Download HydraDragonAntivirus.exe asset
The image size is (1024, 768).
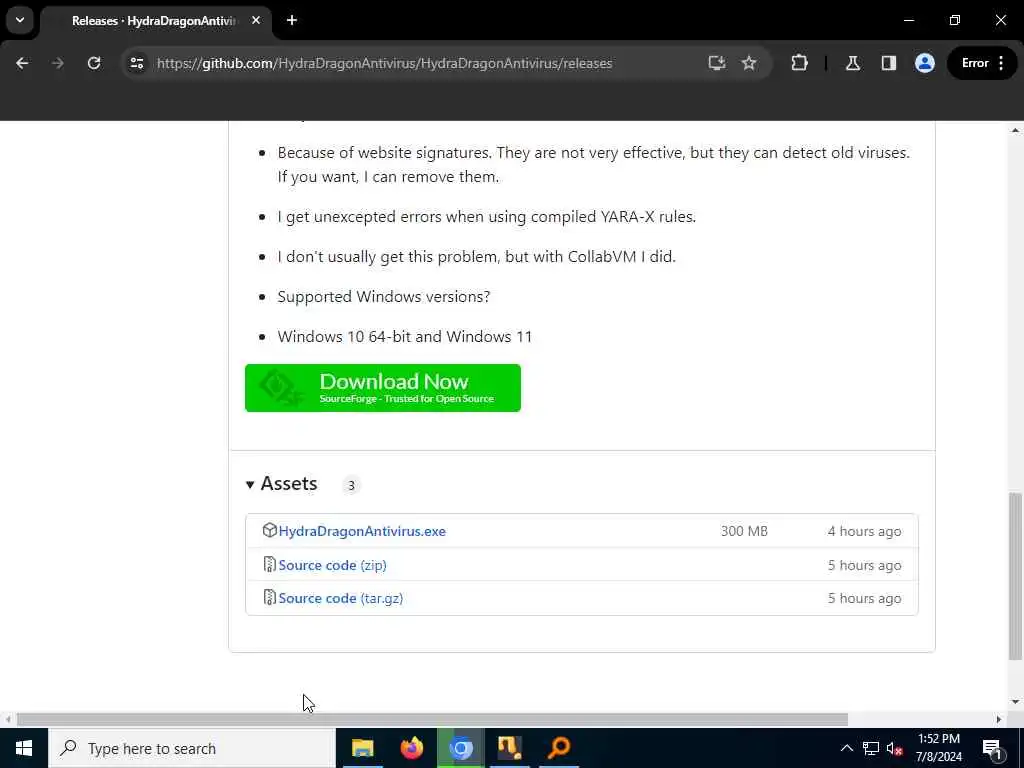coord(362,531)
